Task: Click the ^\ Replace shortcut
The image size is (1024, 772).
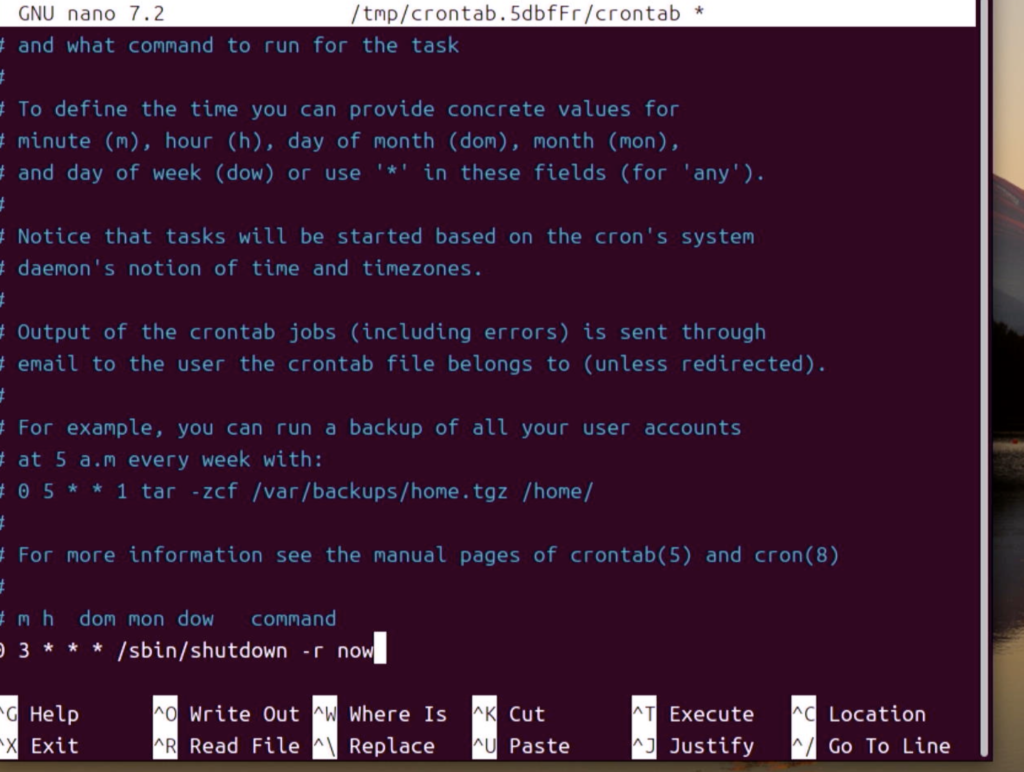Action: [x=374, y=746]
